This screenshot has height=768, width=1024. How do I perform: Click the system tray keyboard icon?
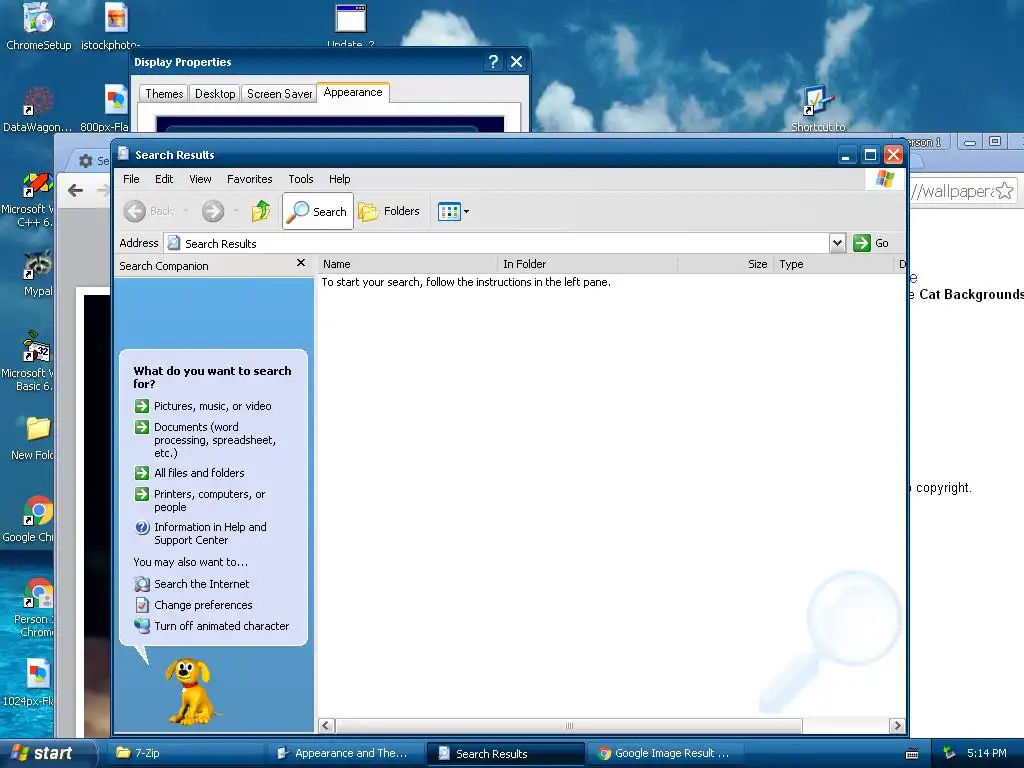(x=912, y=754)
